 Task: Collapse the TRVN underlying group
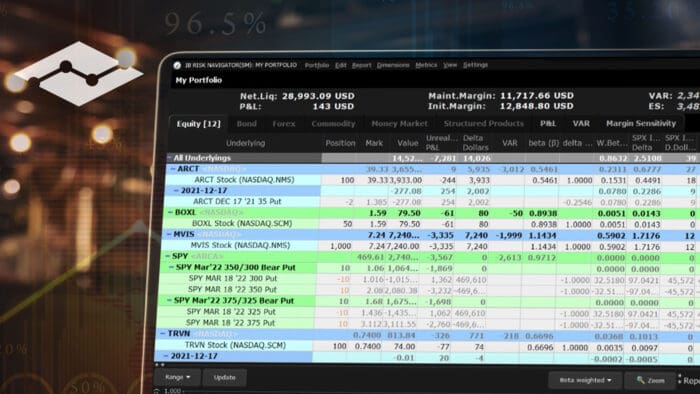(x=163, y=334)
